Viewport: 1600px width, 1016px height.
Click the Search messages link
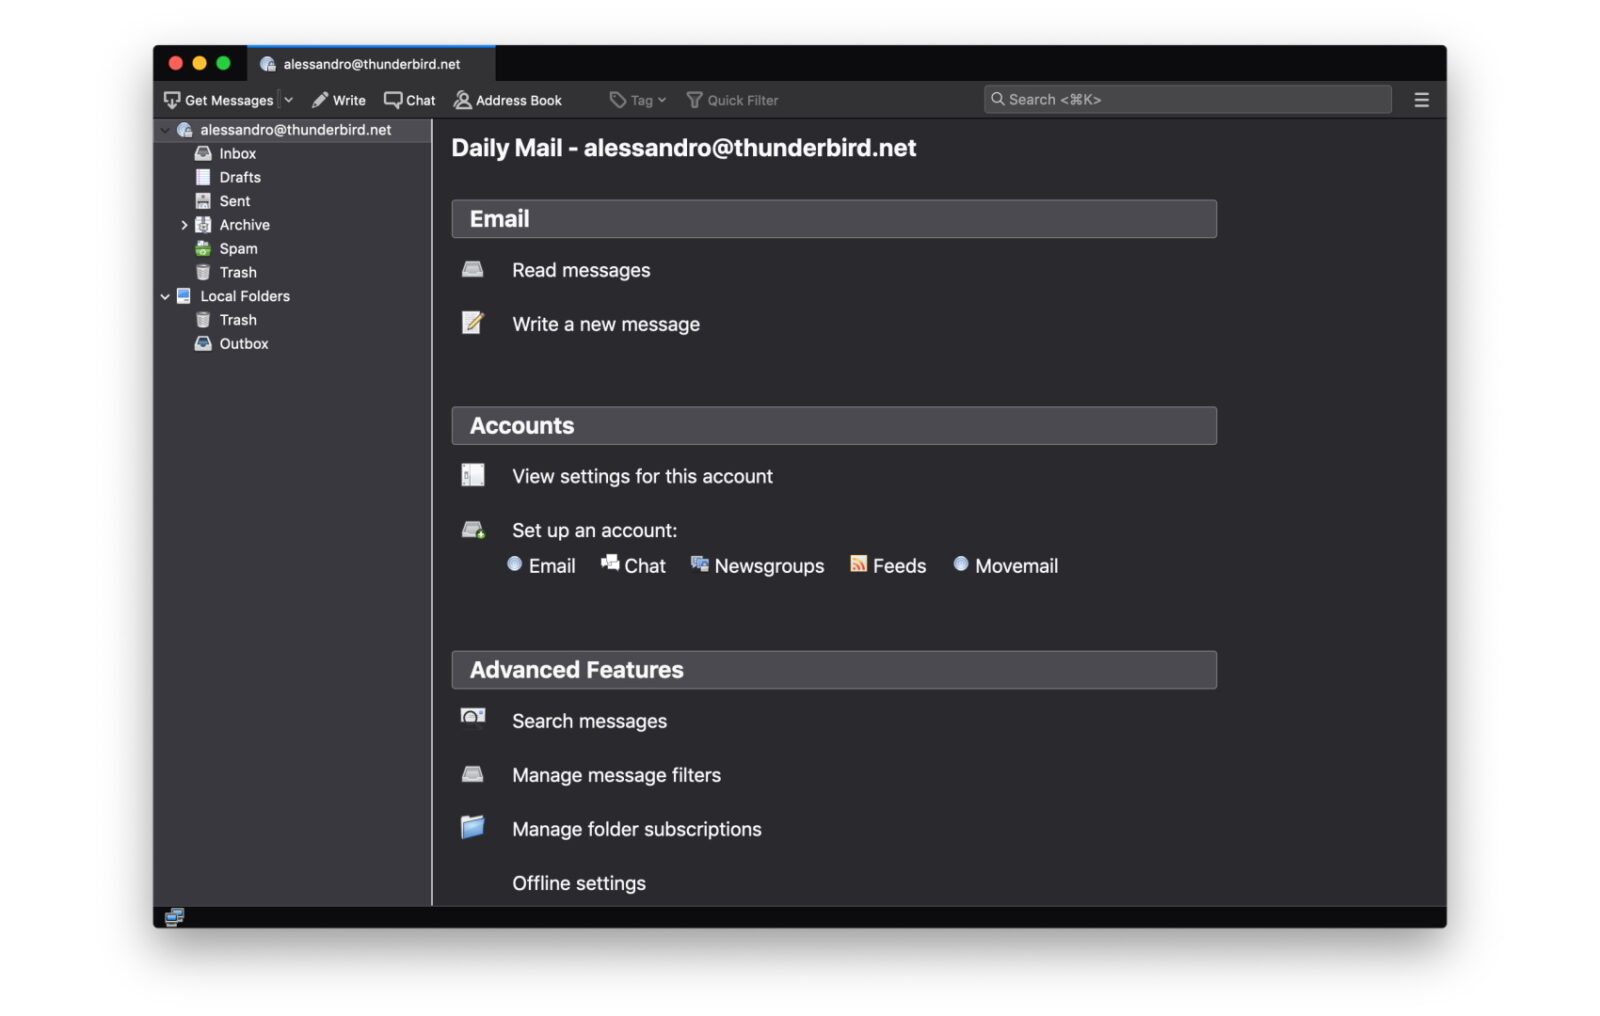click(589, 721)
